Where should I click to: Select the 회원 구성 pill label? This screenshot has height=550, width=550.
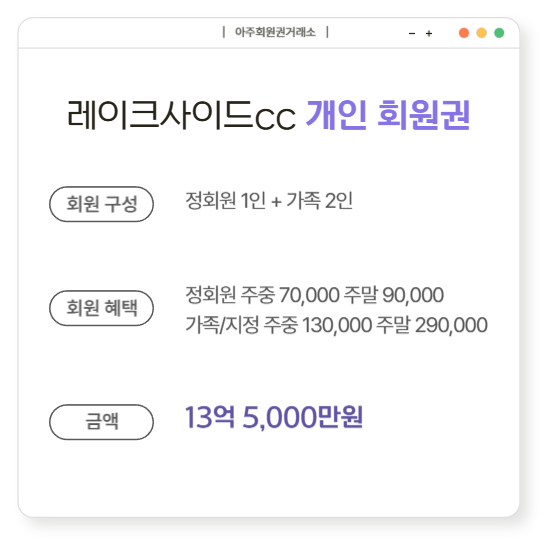101,204
